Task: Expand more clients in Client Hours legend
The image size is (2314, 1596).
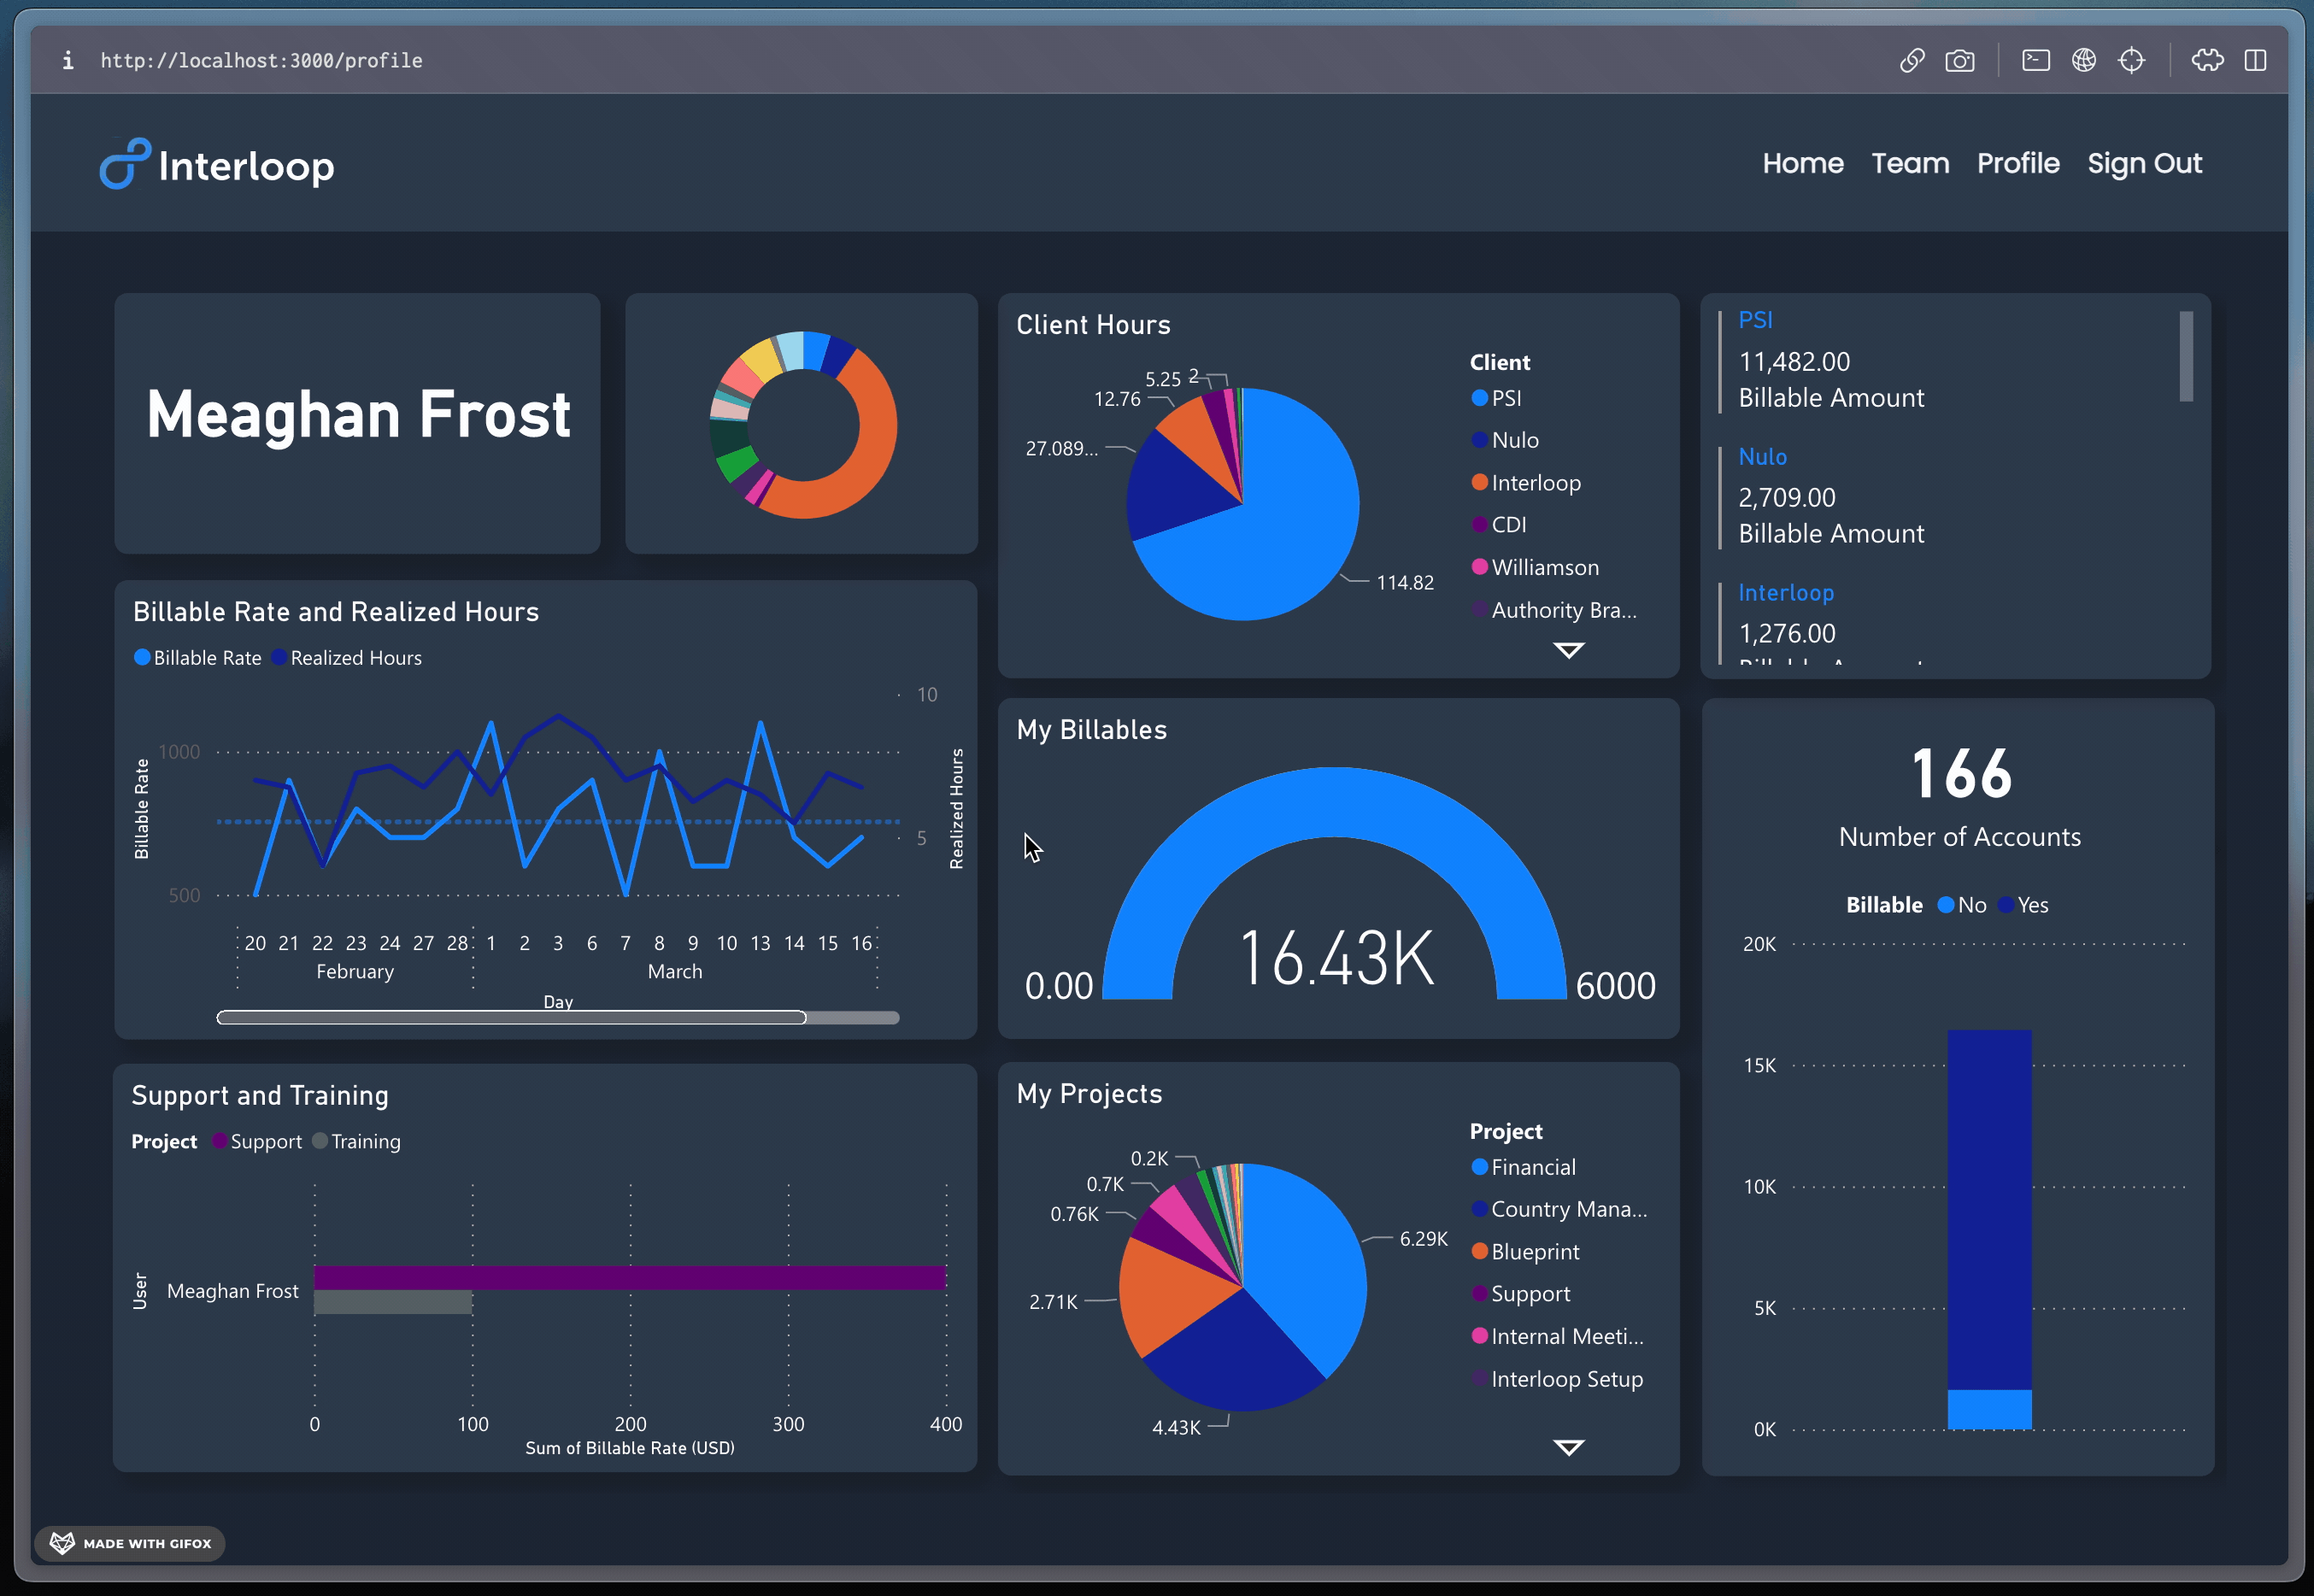Action: [x=1568, y=651]
